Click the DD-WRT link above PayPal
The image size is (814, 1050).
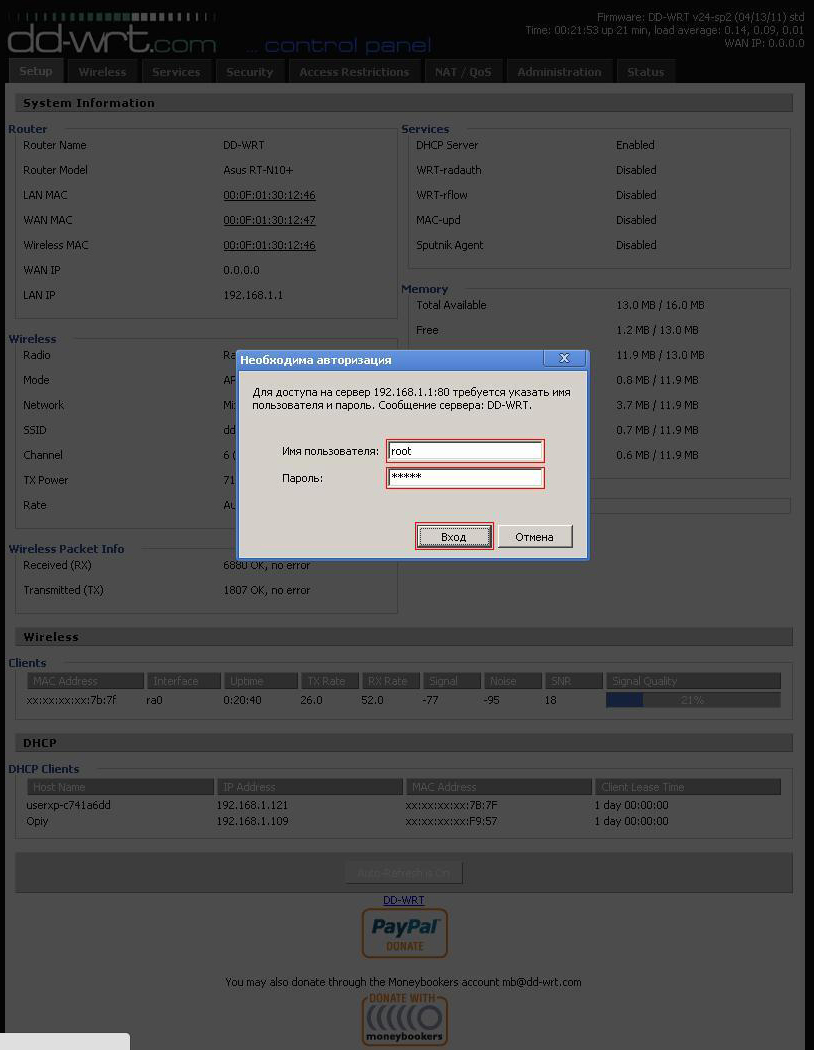[404, 900]
